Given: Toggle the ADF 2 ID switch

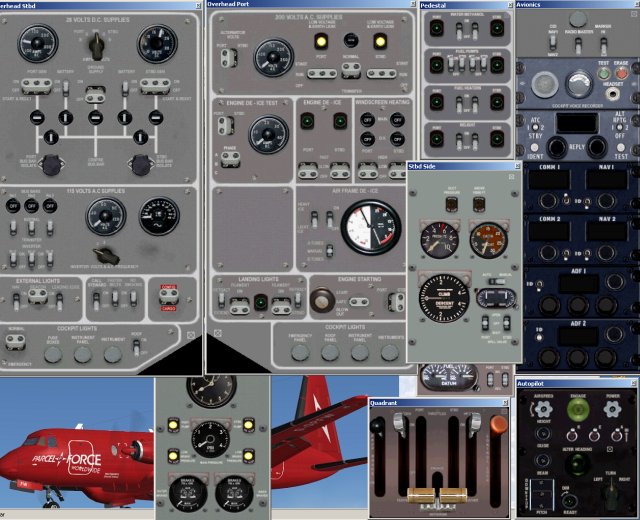Looking at the screenshot, I should pyautogui.click(x=539, y=338).
